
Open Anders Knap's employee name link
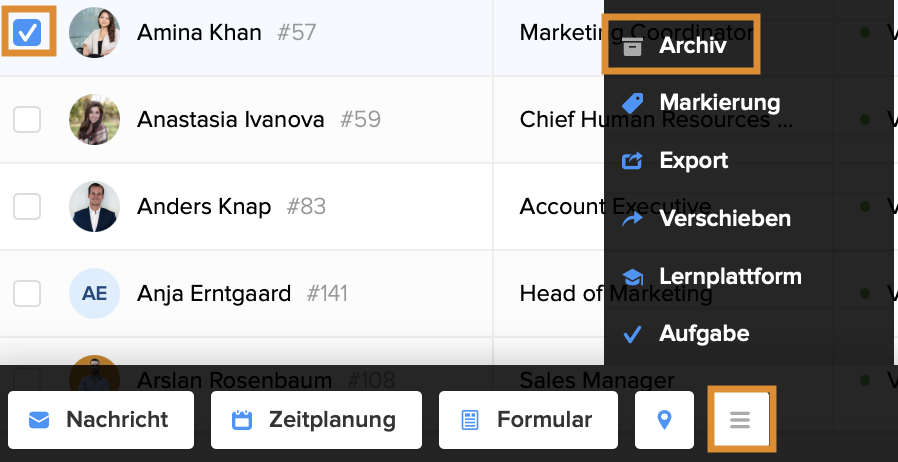(204, 207)
